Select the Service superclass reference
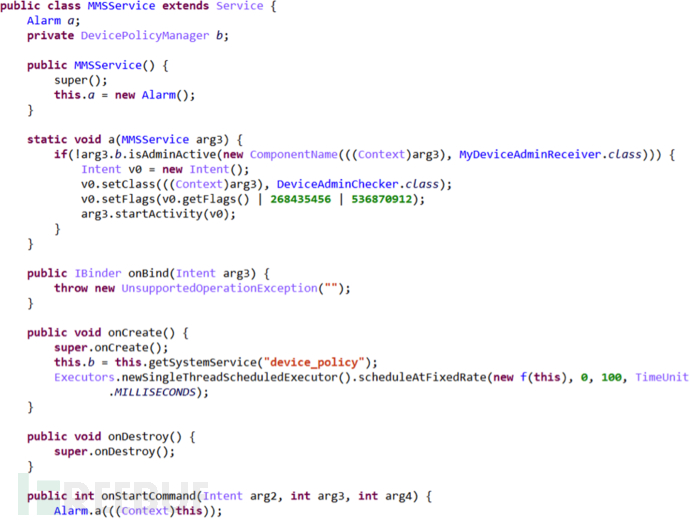690x522 pixels. (x=240, y=6)
